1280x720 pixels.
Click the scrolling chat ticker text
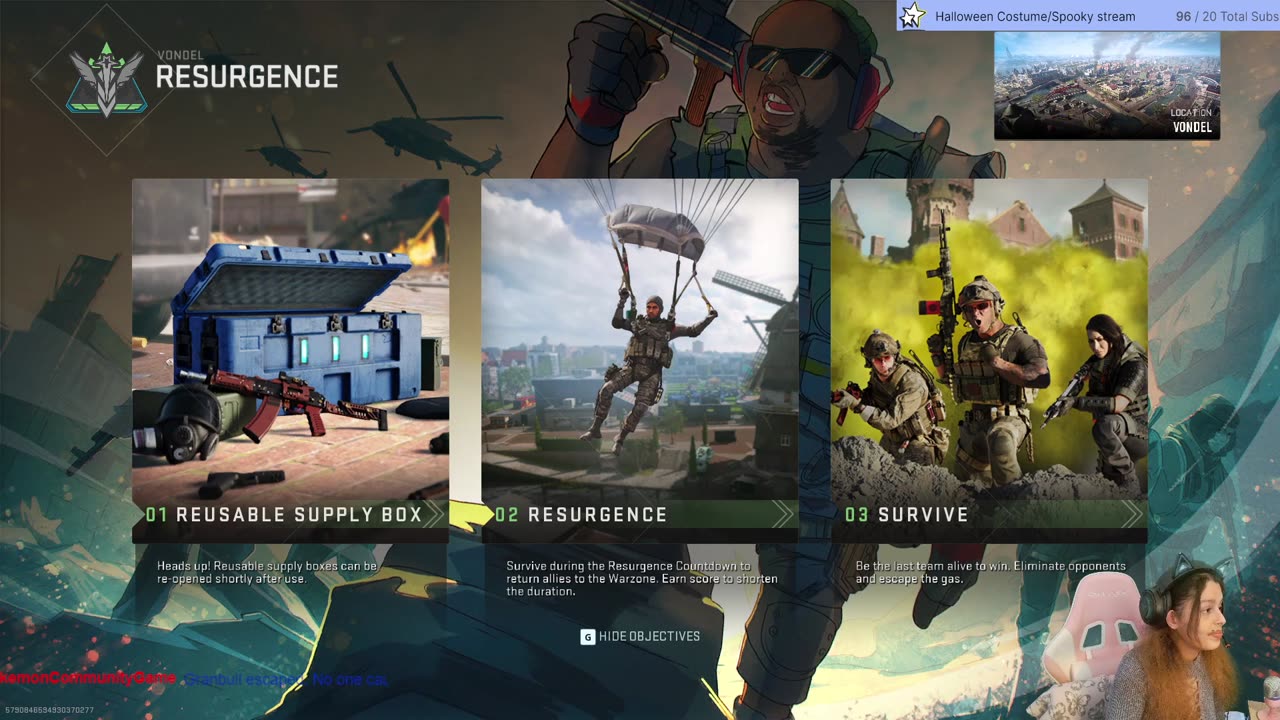point(194,679)
